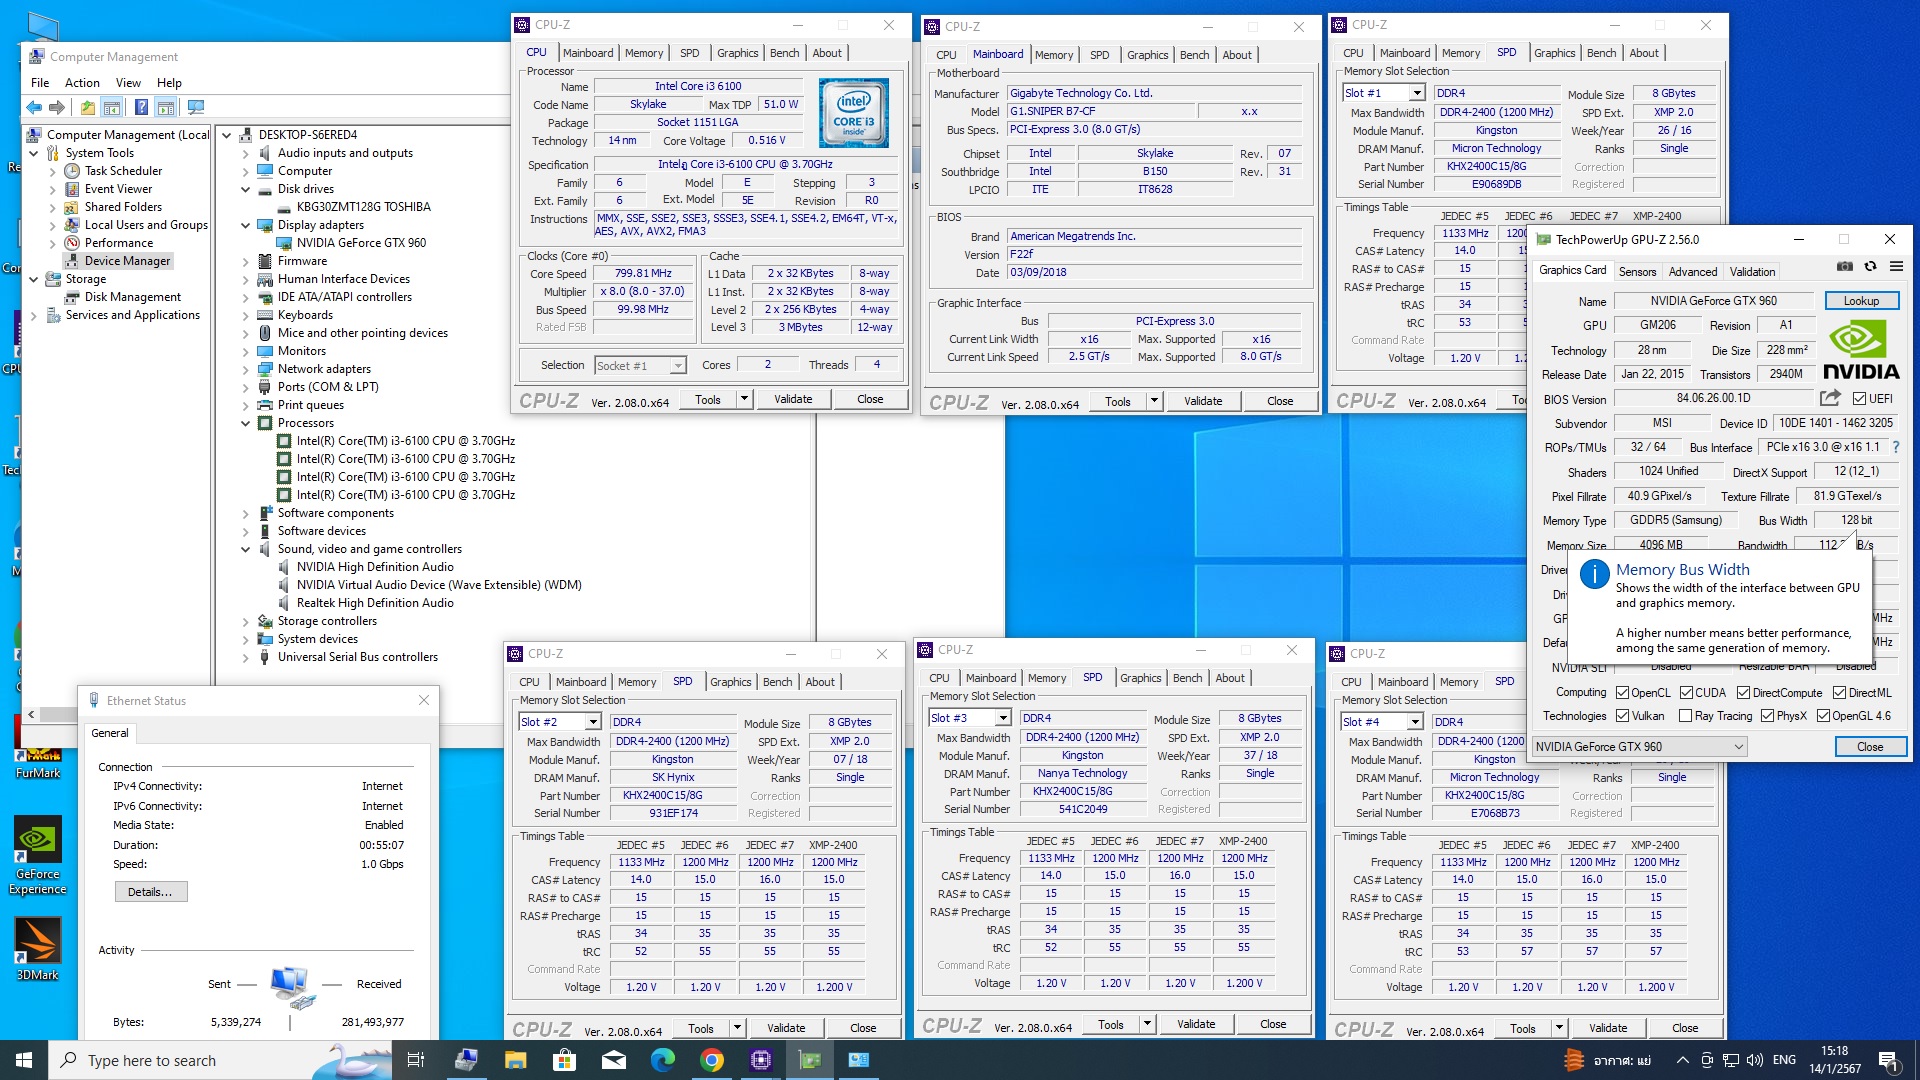Toggle the UEFI checkbox in GPU-Z
Viewport: 1920px width, 1080px height.
click(1859, 398)
